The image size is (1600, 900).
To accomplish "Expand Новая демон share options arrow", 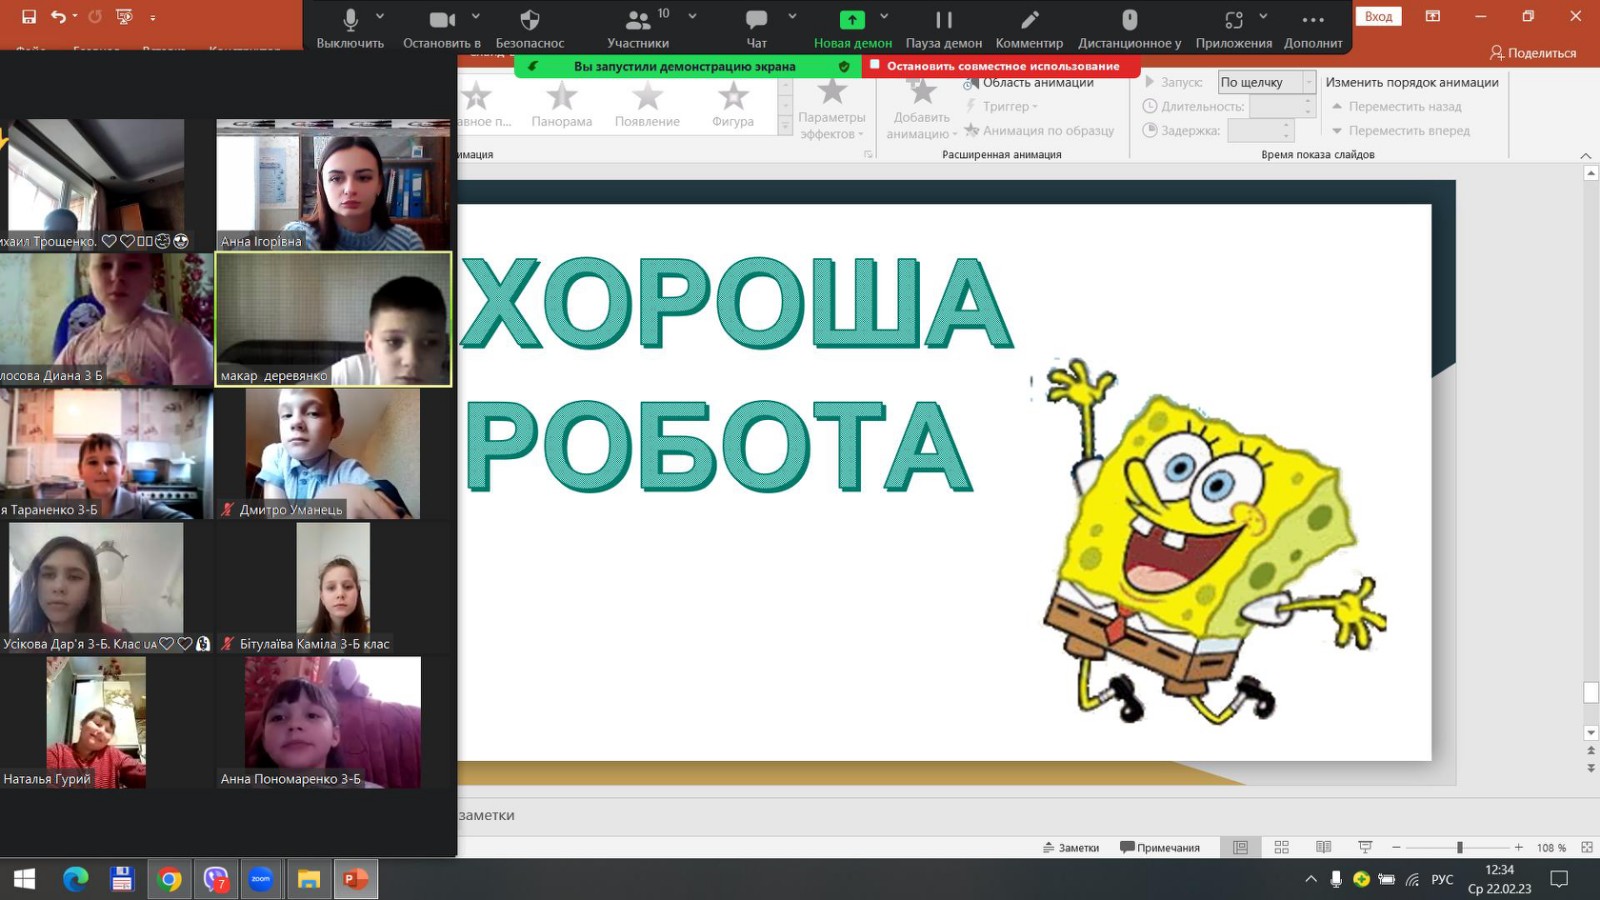I will pyautogui.click(x=884, y=16).
